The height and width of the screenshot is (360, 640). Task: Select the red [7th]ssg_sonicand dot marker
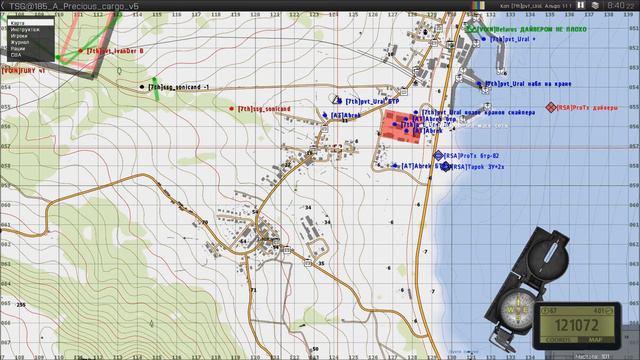[231, 109]
